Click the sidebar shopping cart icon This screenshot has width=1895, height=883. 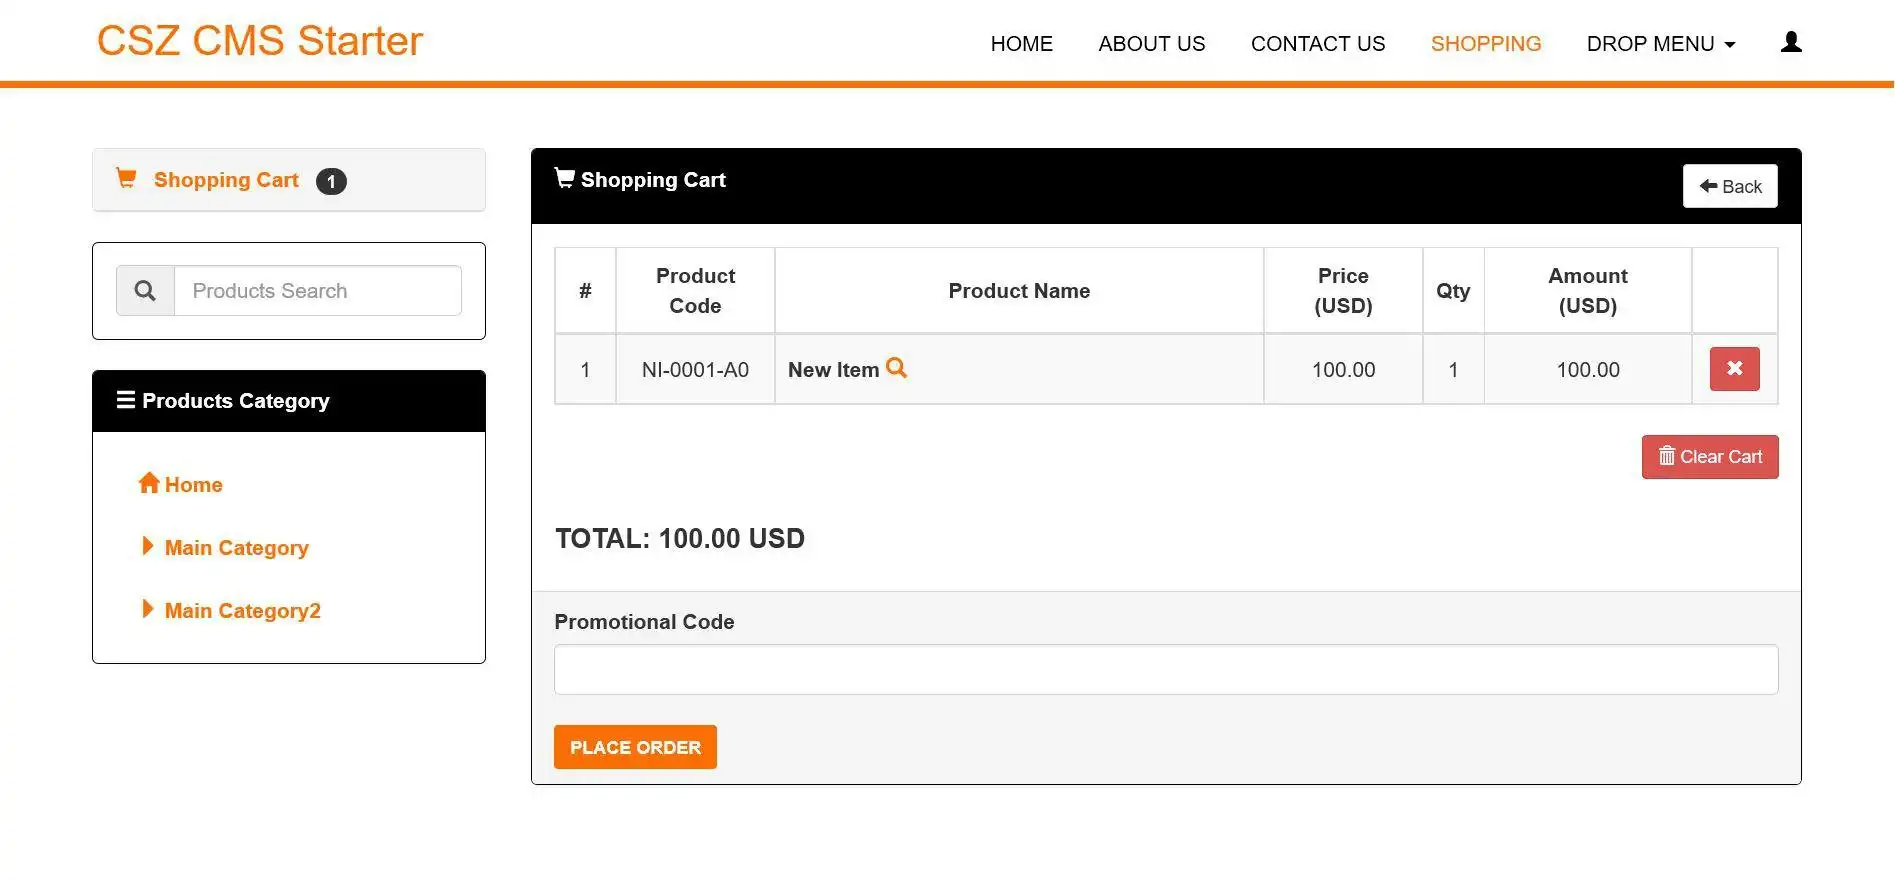126,178
